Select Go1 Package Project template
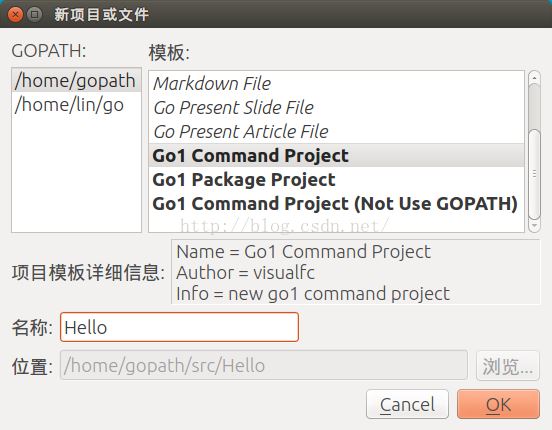The height and width of the screenshot is (430, 552). click(x=336, y=179)
